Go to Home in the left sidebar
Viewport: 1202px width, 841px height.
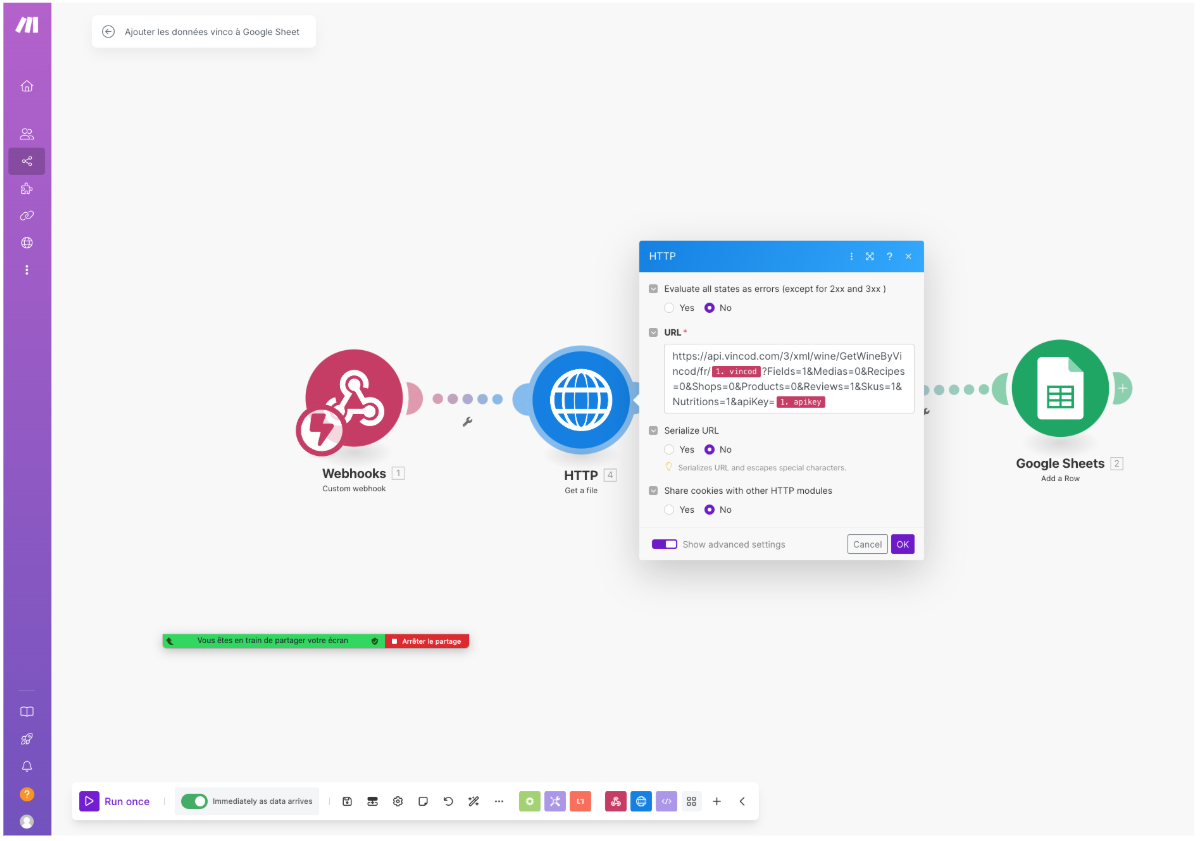pyautogui.click(x=27, y=86)
